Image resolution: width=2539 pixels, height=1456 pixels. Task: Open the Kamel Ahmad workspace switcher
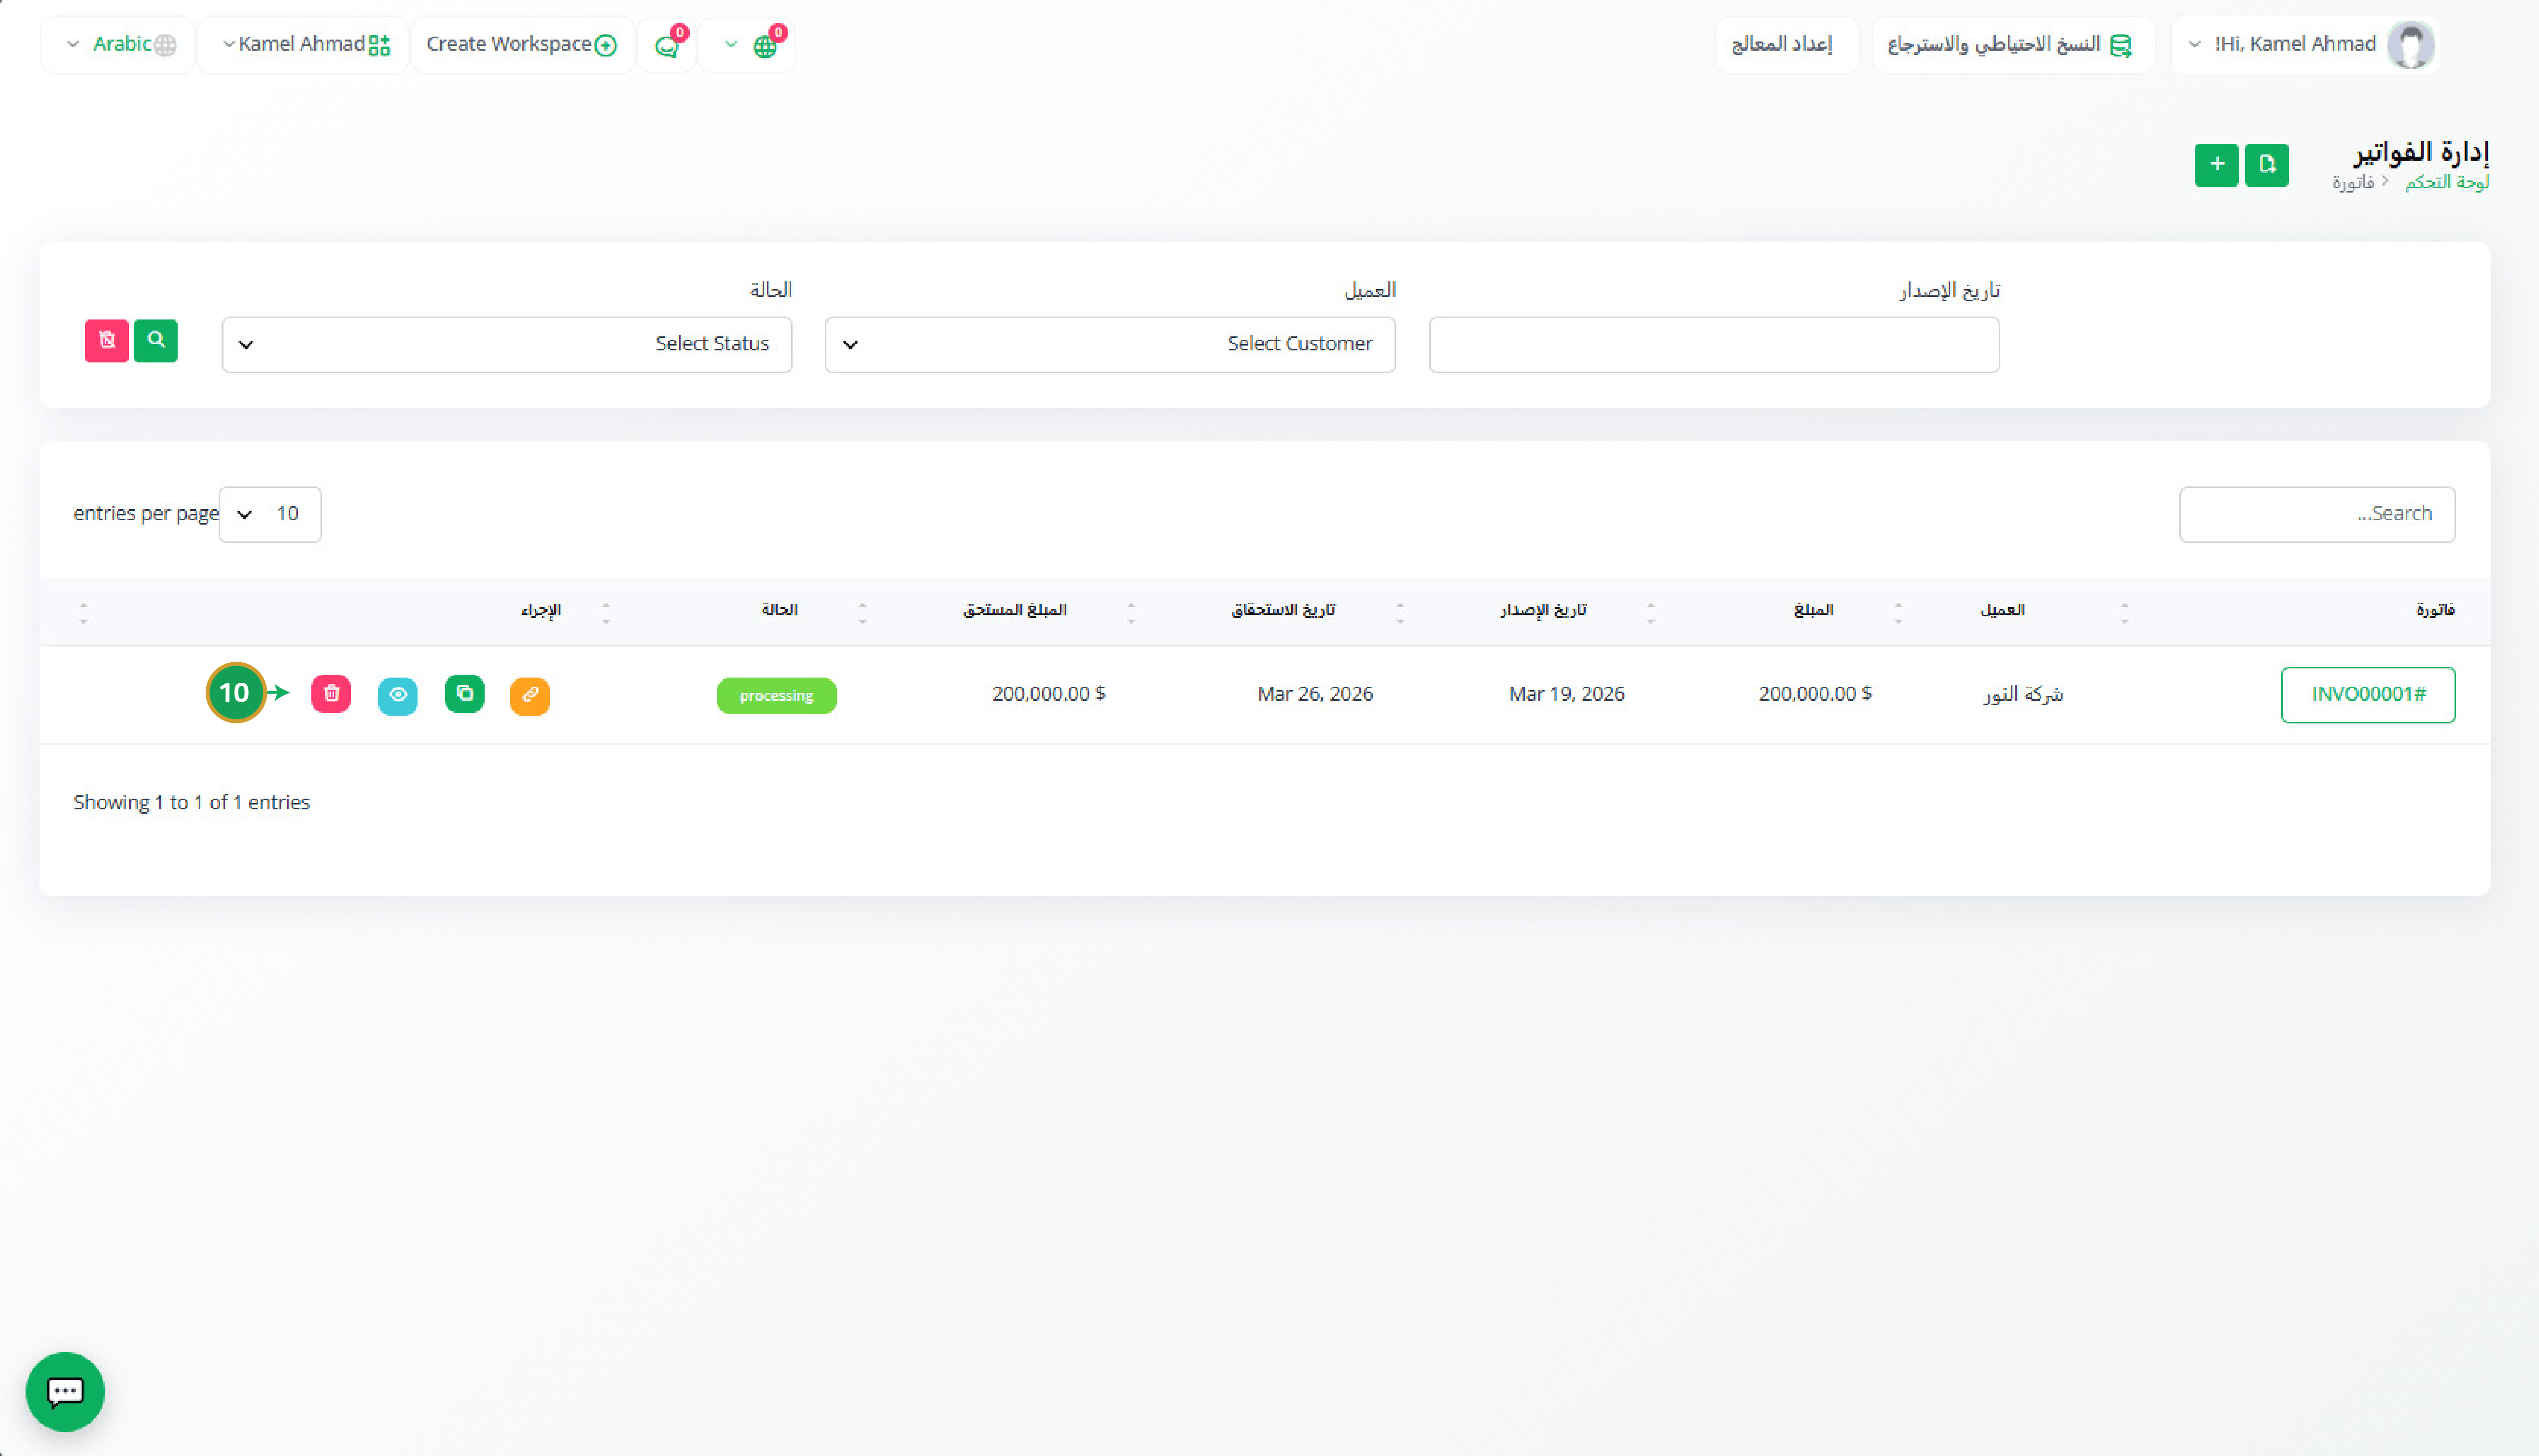coord(303,45)
